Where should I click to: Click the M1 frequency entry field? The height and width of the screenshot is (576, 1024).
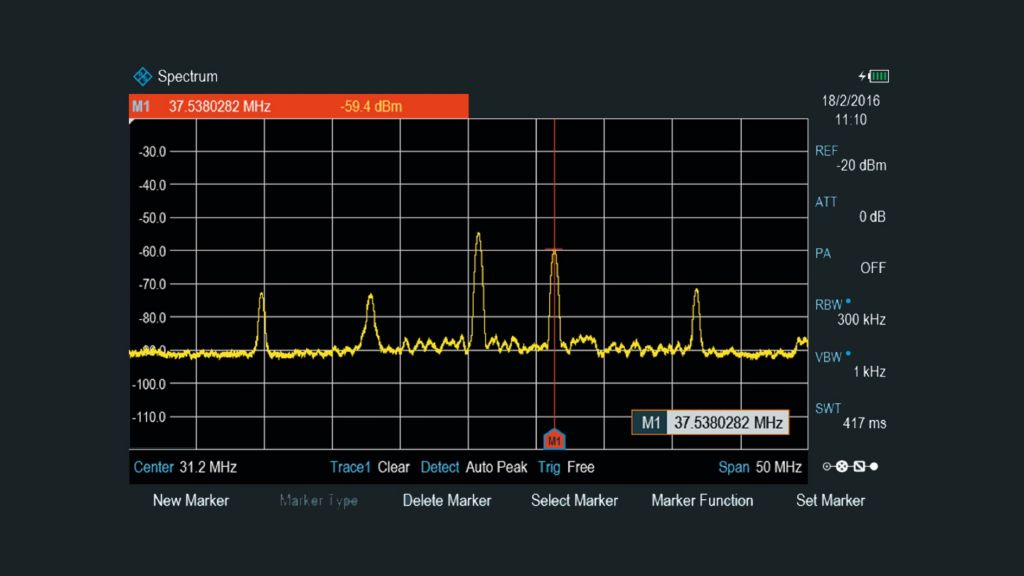click(x=727, y=423)
